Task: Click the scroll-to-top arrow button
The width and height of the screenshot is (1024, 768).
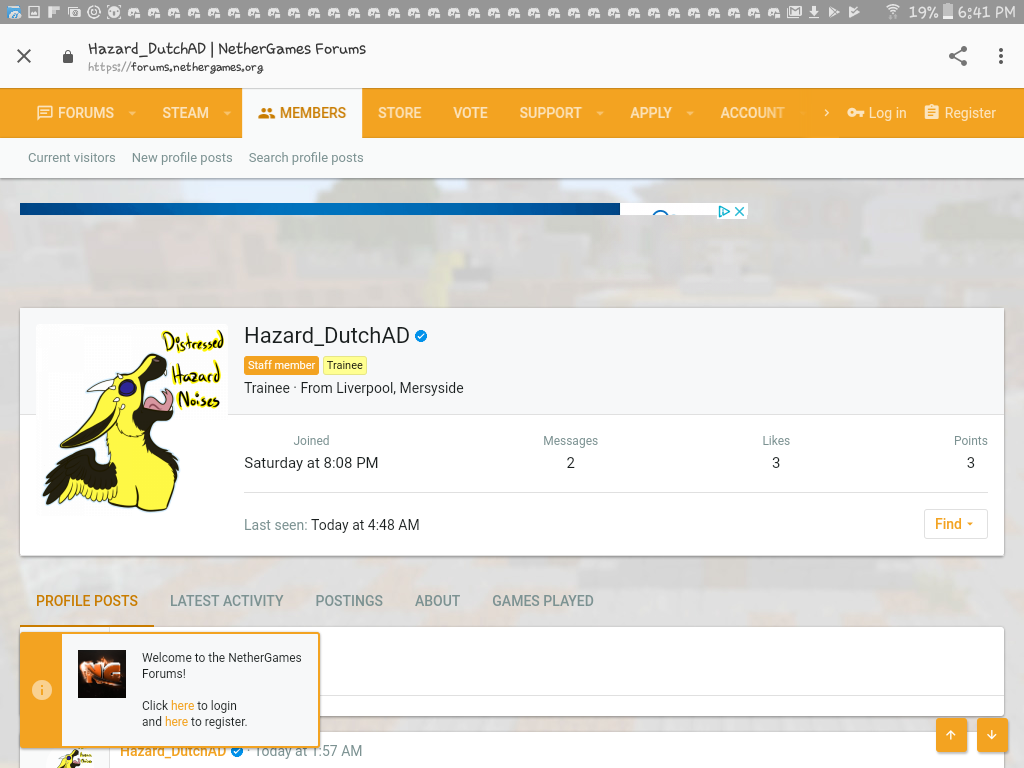Action: pyautogui.click(x=951, y=735)
